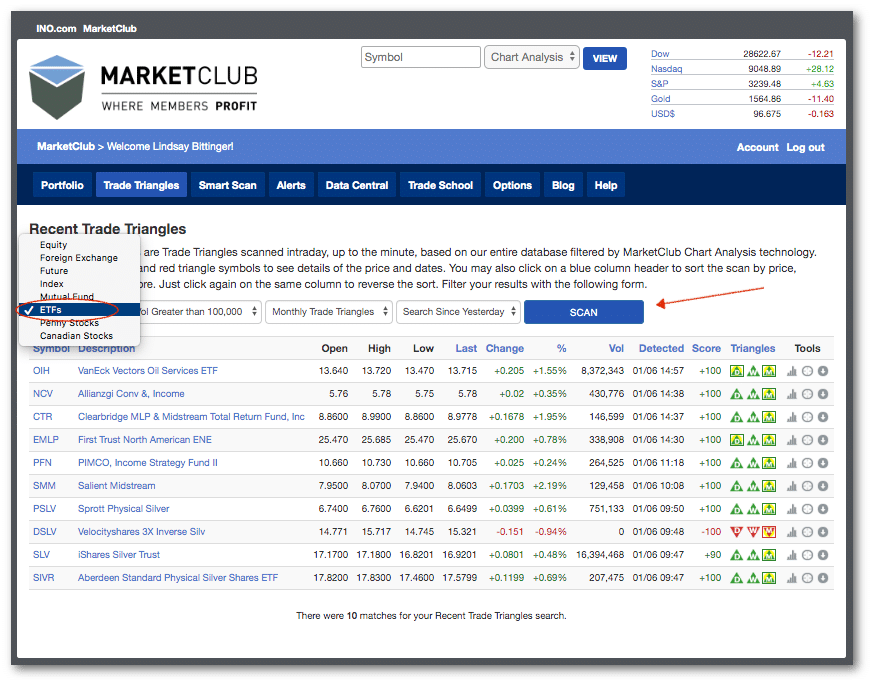Open the VanEck Vectors Oil Services ETF link
This screenshot has width=872, height=684.
[x=147, y=371]
